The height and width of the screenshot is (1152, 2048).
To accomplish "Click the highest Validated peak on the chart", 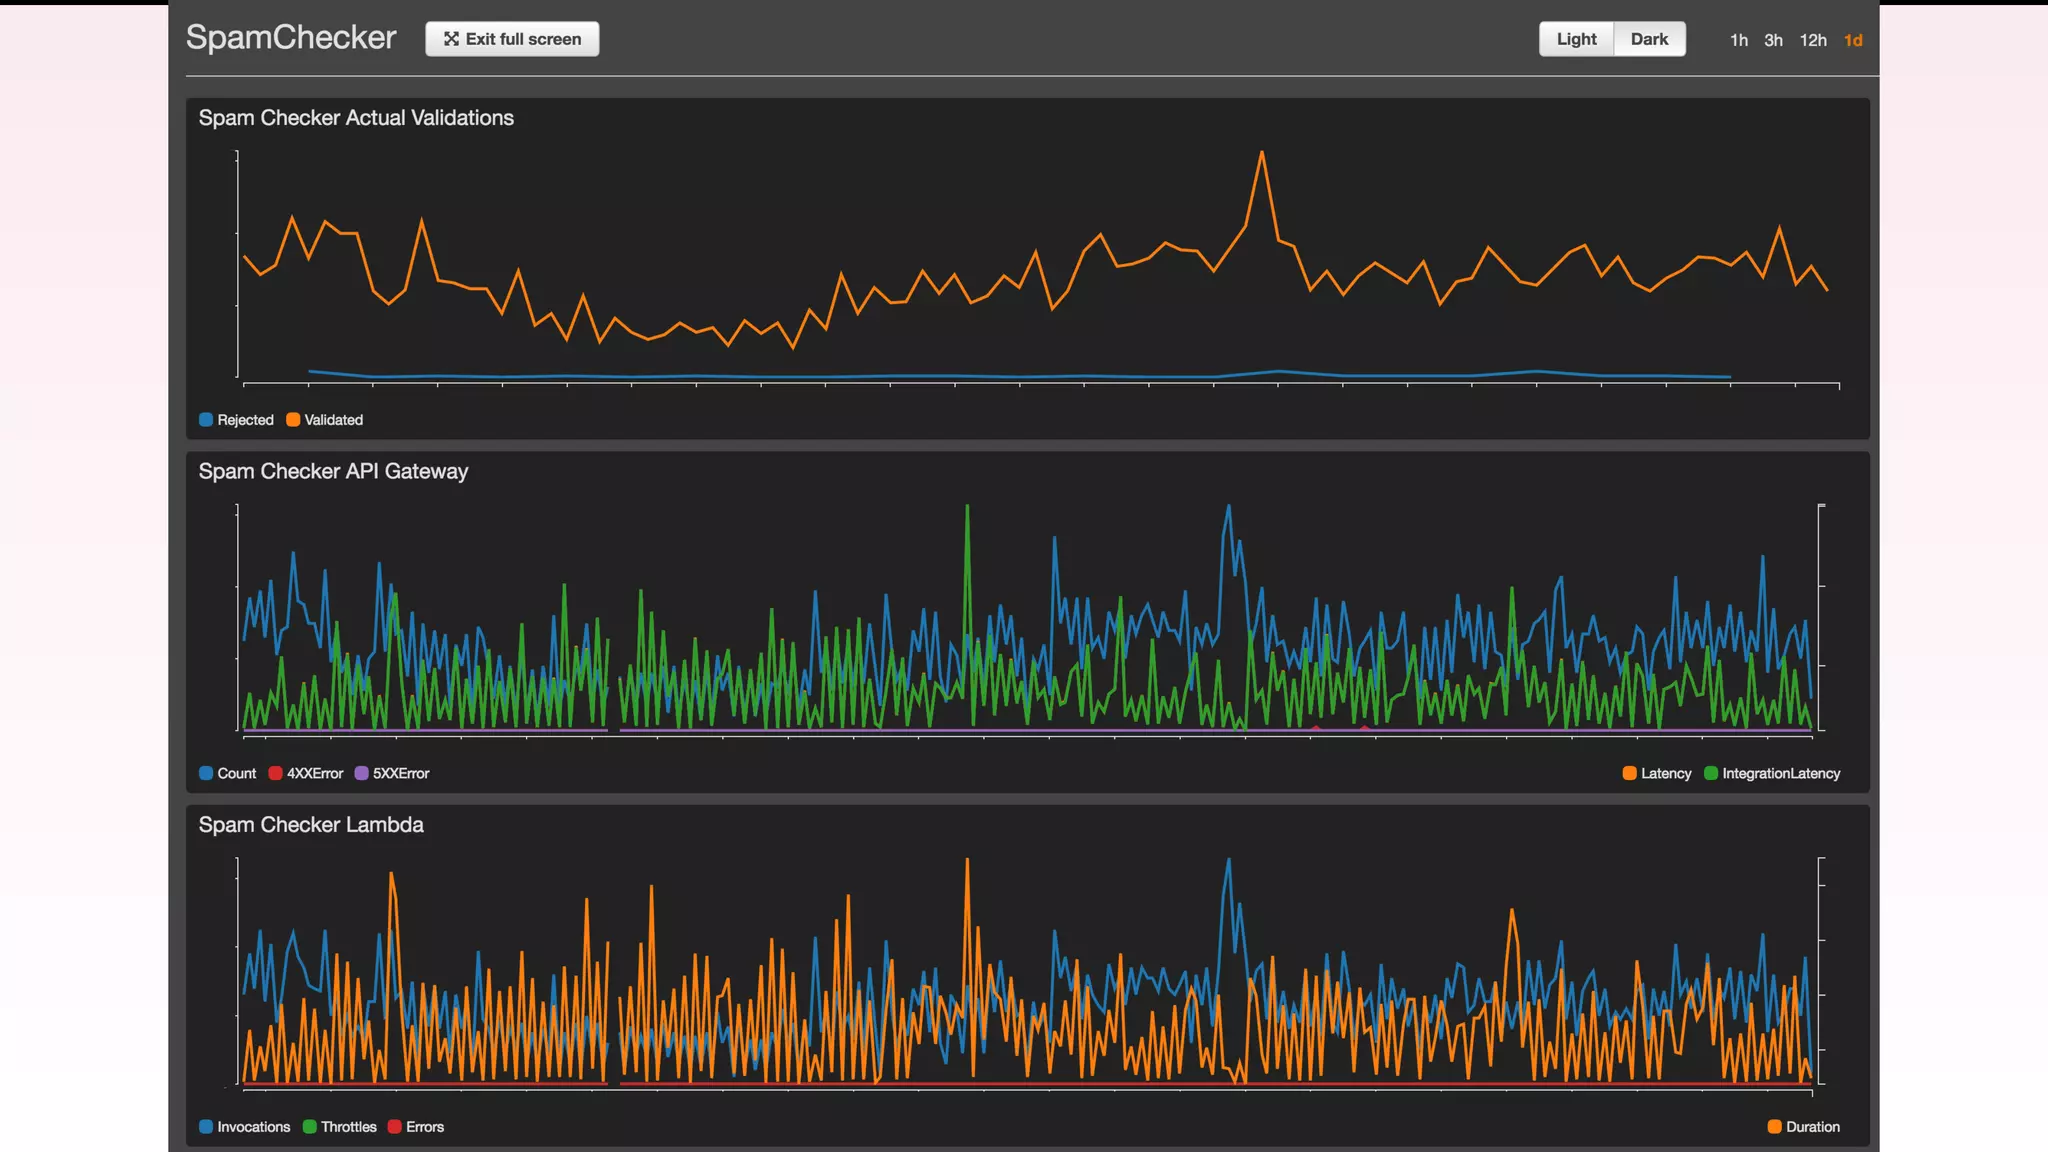I will click(x=1262, y=153).
